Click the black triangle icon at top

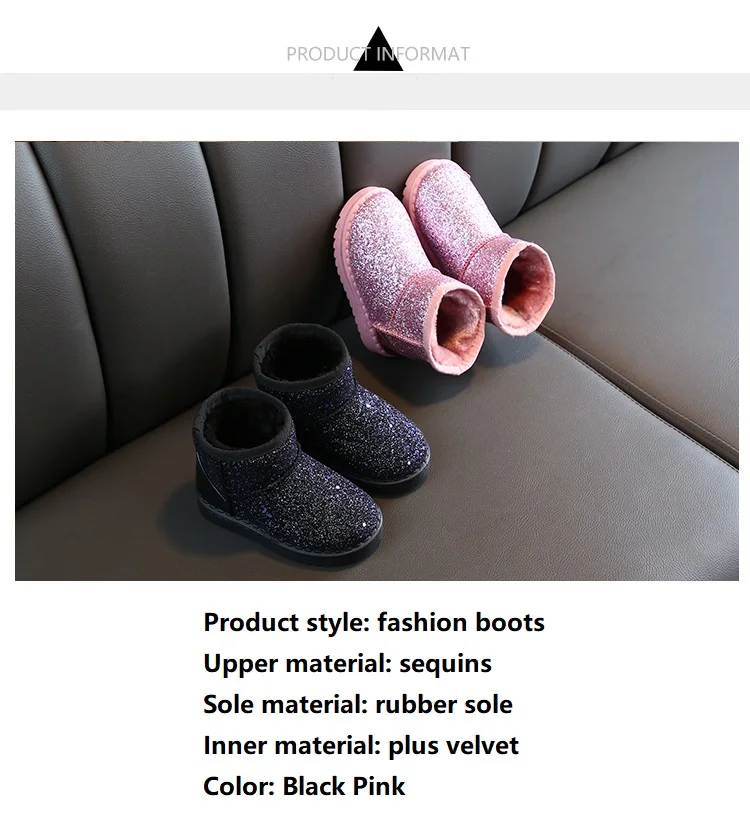click(378, 51)
